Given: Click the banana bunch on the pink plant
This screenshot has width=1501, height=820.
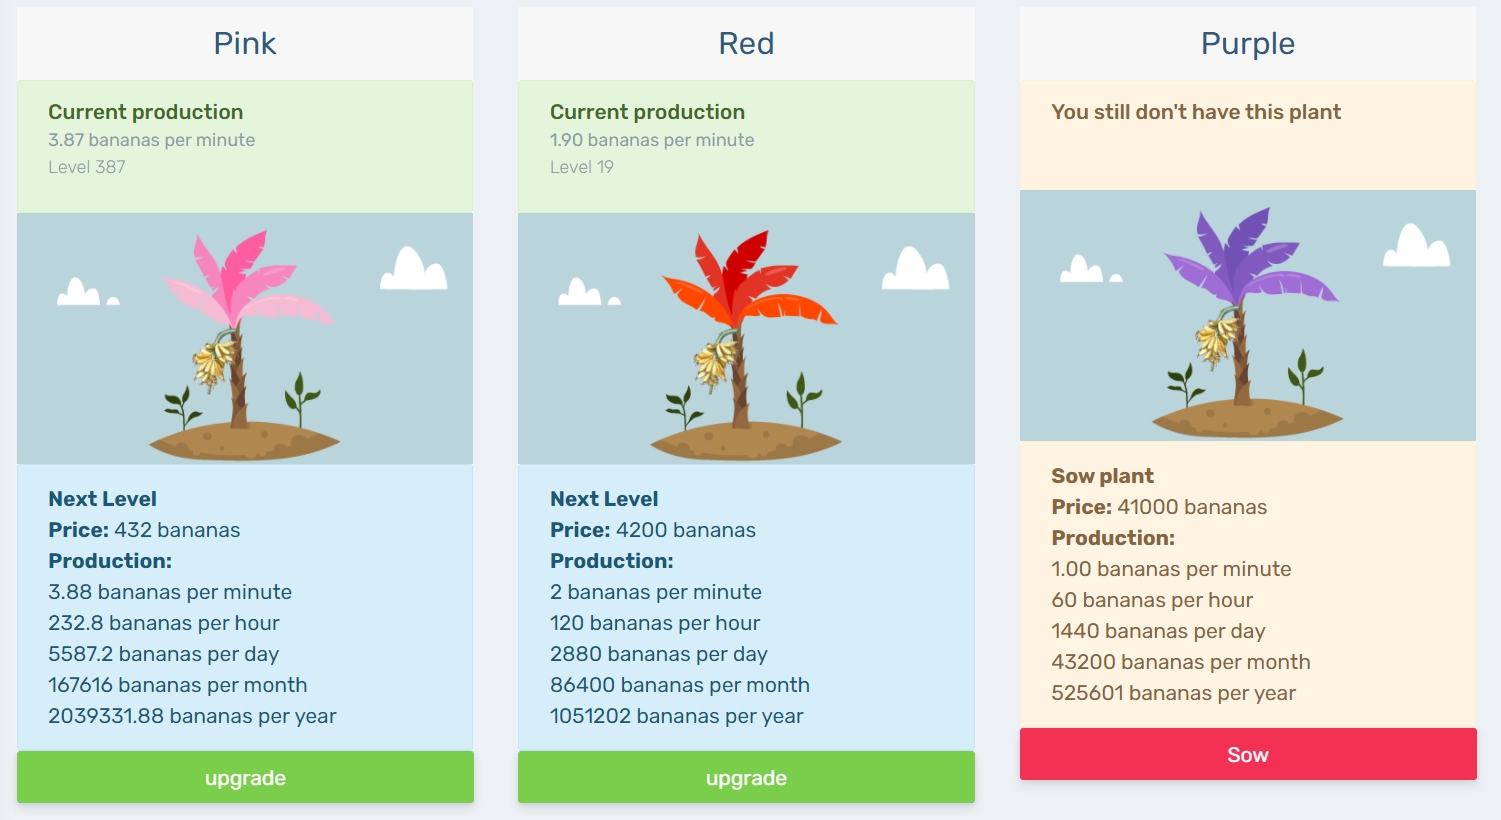Looking at the screenshot, I should [214, 361].
